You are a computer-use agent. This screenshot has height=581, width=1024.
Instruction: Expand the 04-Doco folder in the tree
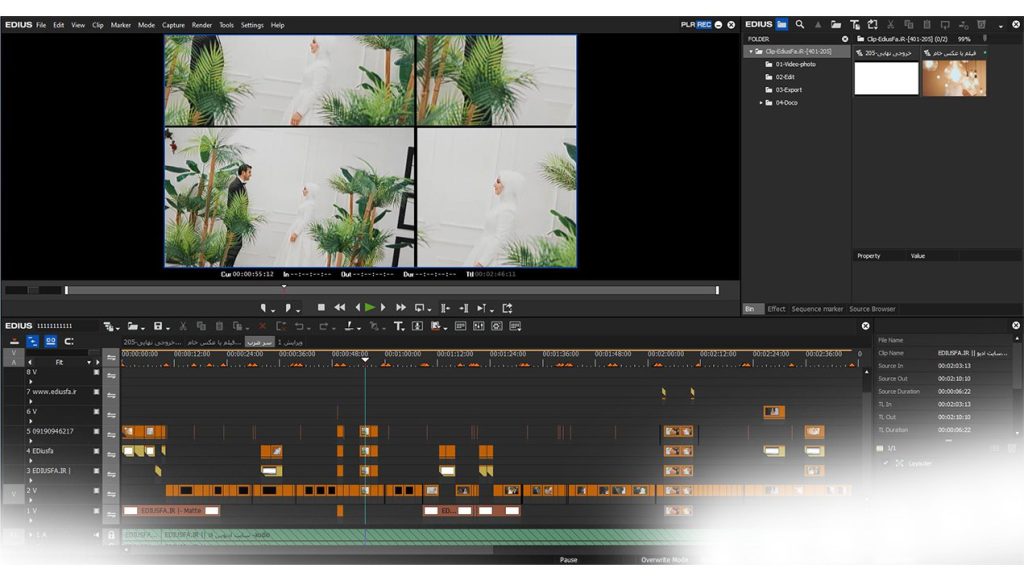click(761, 102)
